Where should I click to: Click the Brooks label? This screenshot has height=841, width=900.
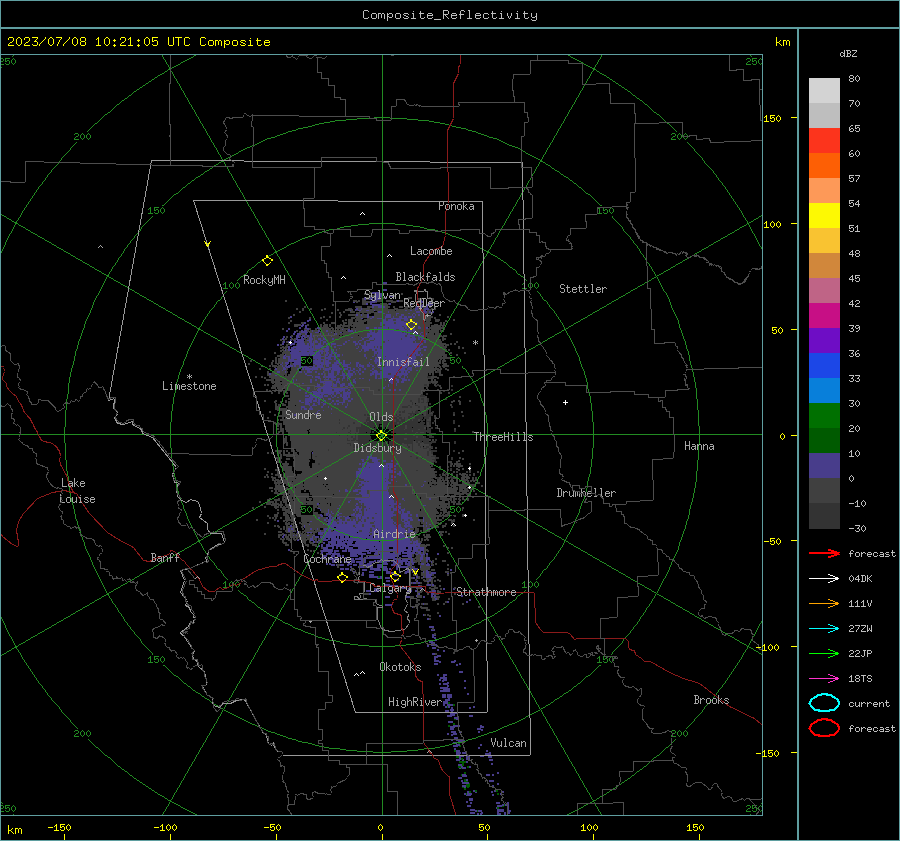[711, 700]
